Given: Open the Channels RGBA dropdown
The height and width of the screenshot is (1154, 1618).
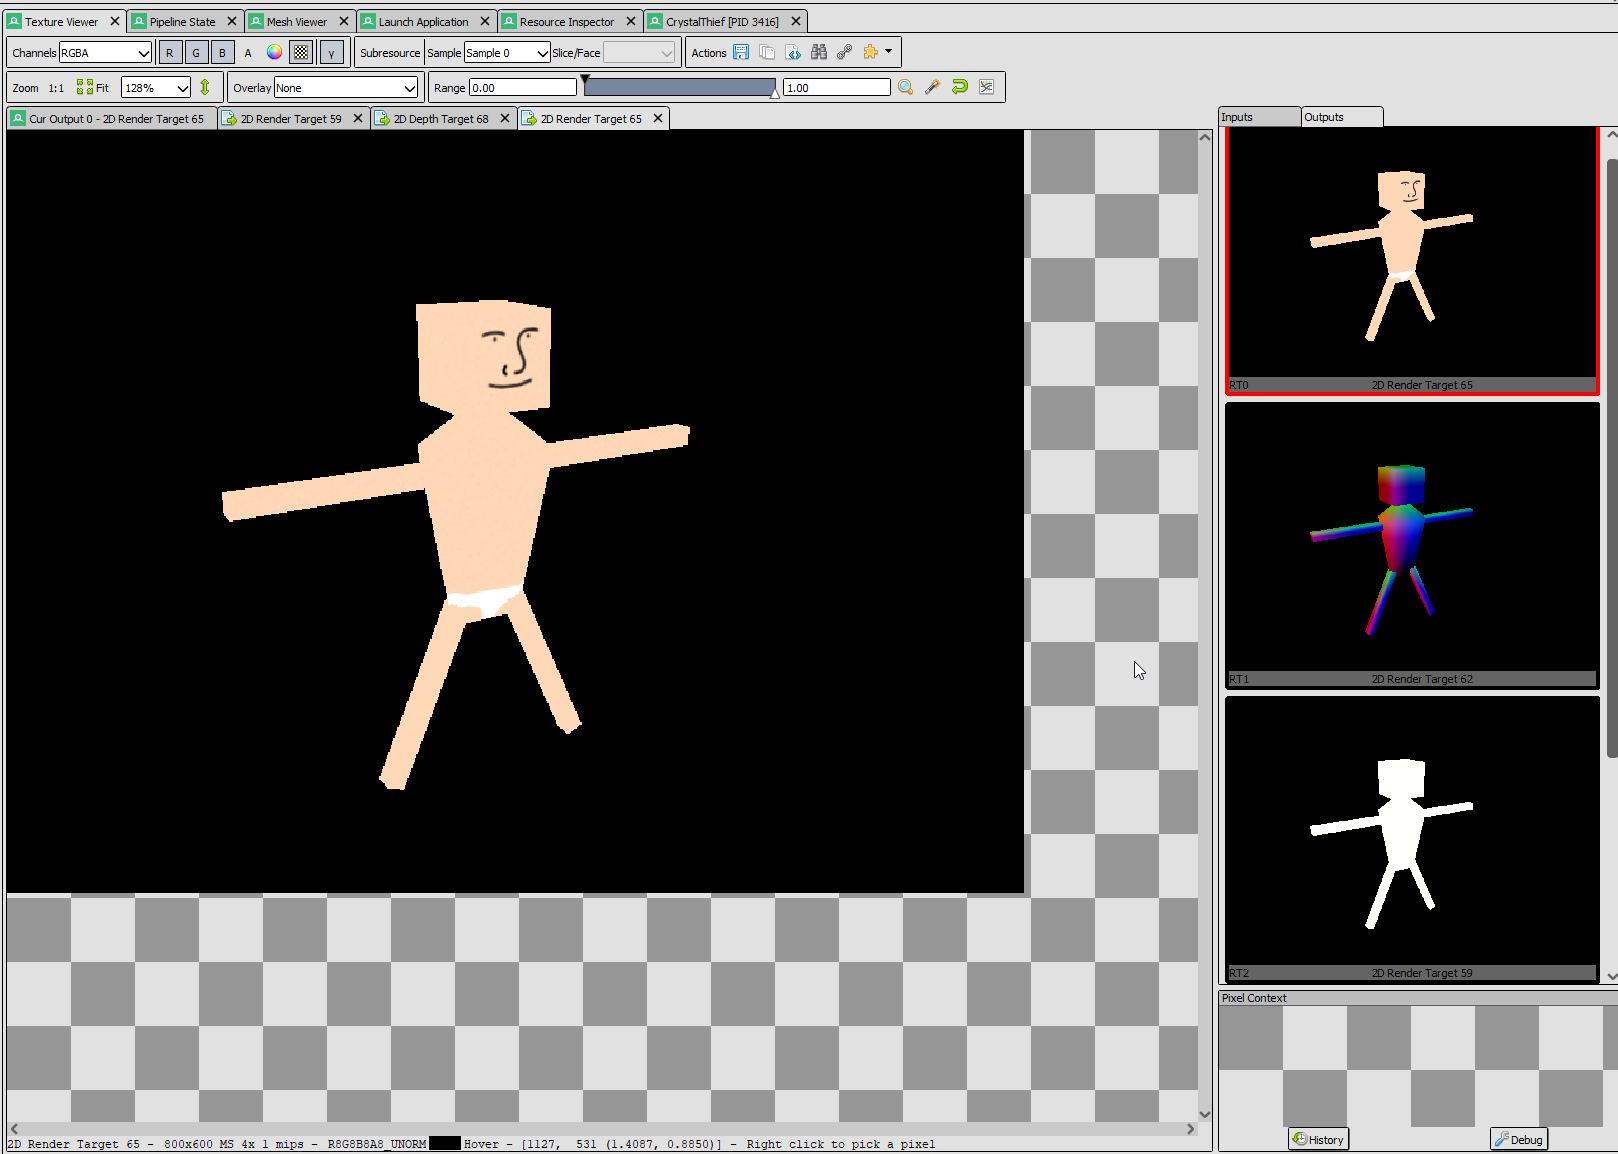Looking at the screenshot, I should coord(105,53).
